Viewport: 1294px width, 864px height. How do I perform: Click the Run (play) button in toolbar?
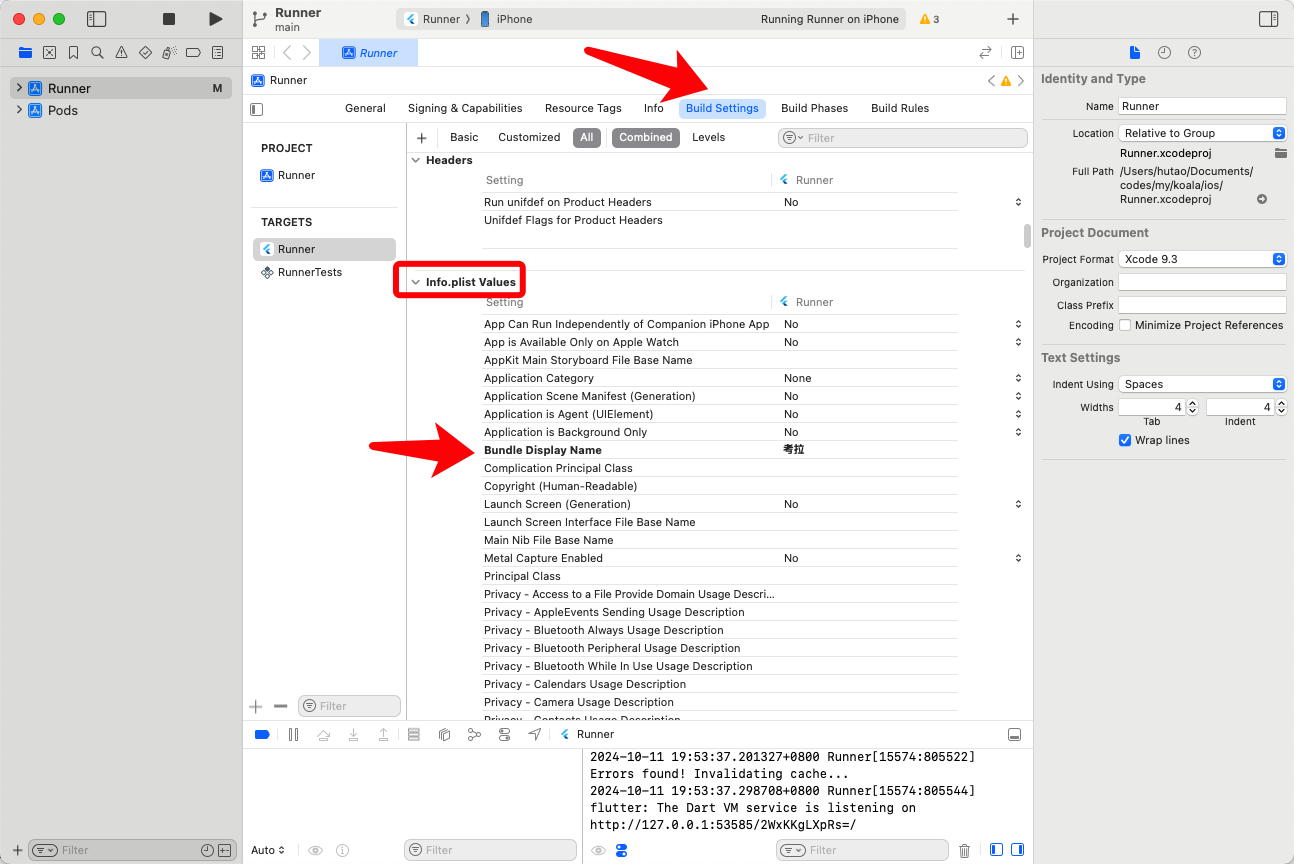(215, 19)
